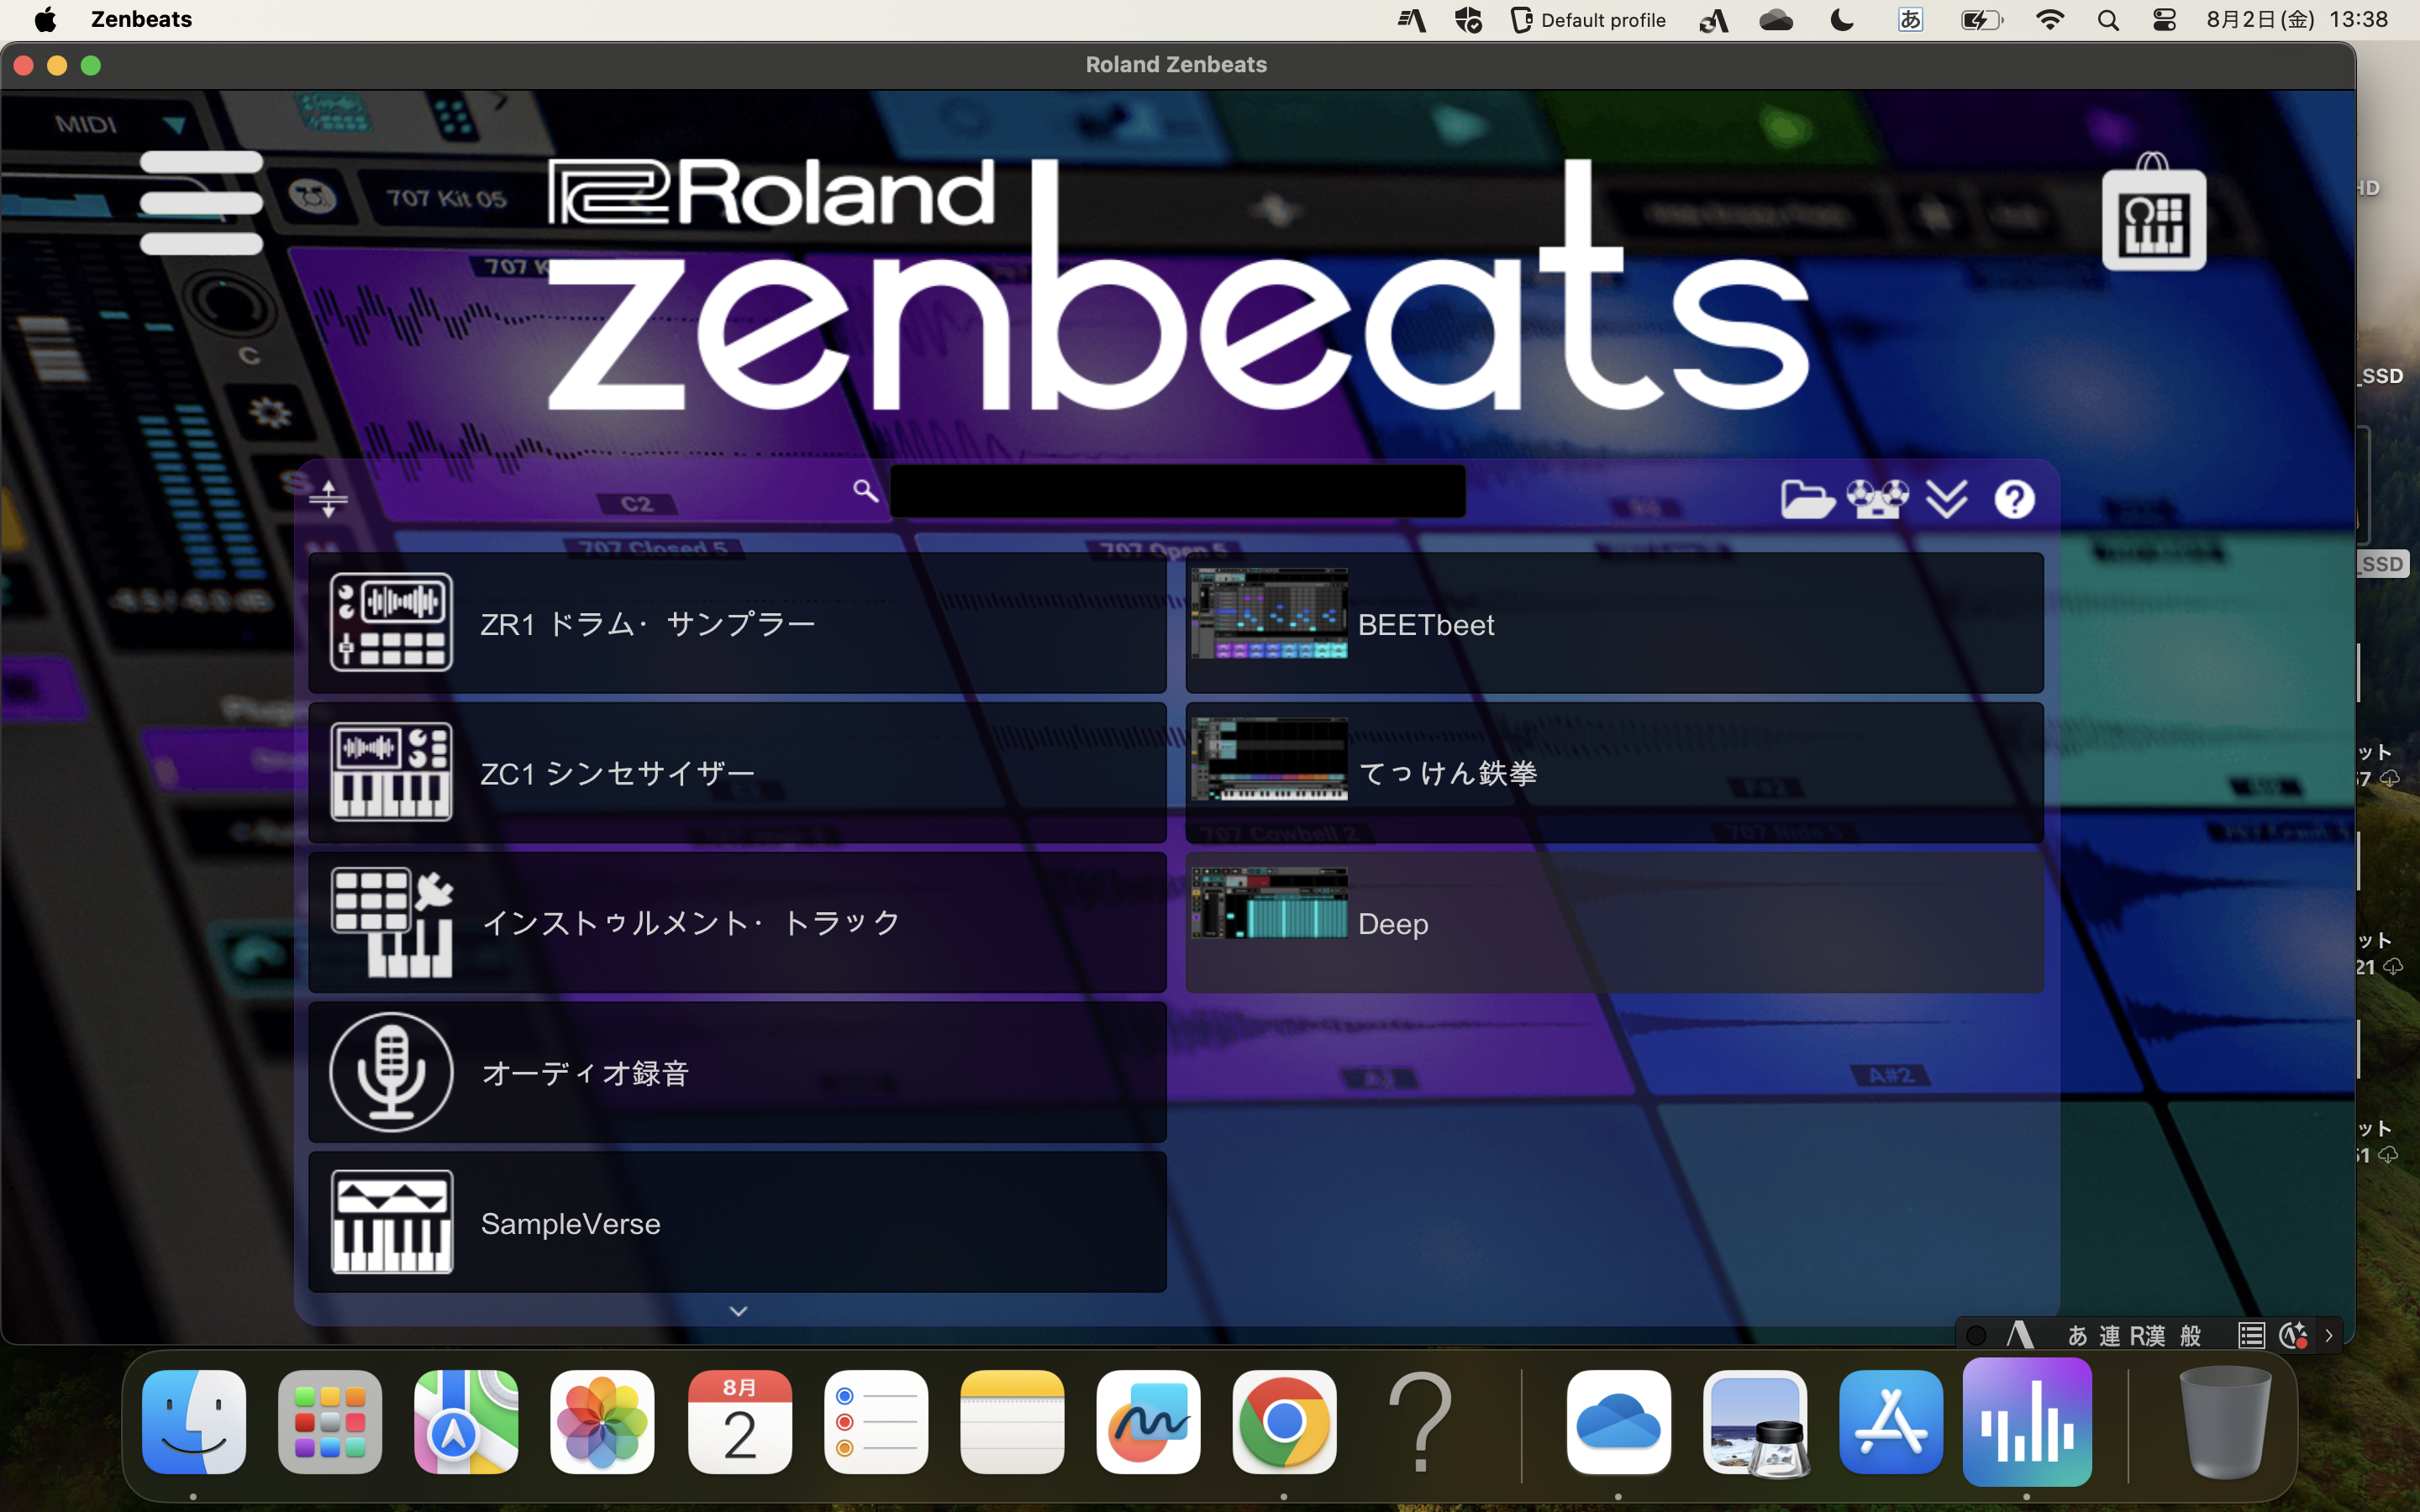
Task: Create a ZC1 シンセサイザー track
Action: click(x=737, y=773)
